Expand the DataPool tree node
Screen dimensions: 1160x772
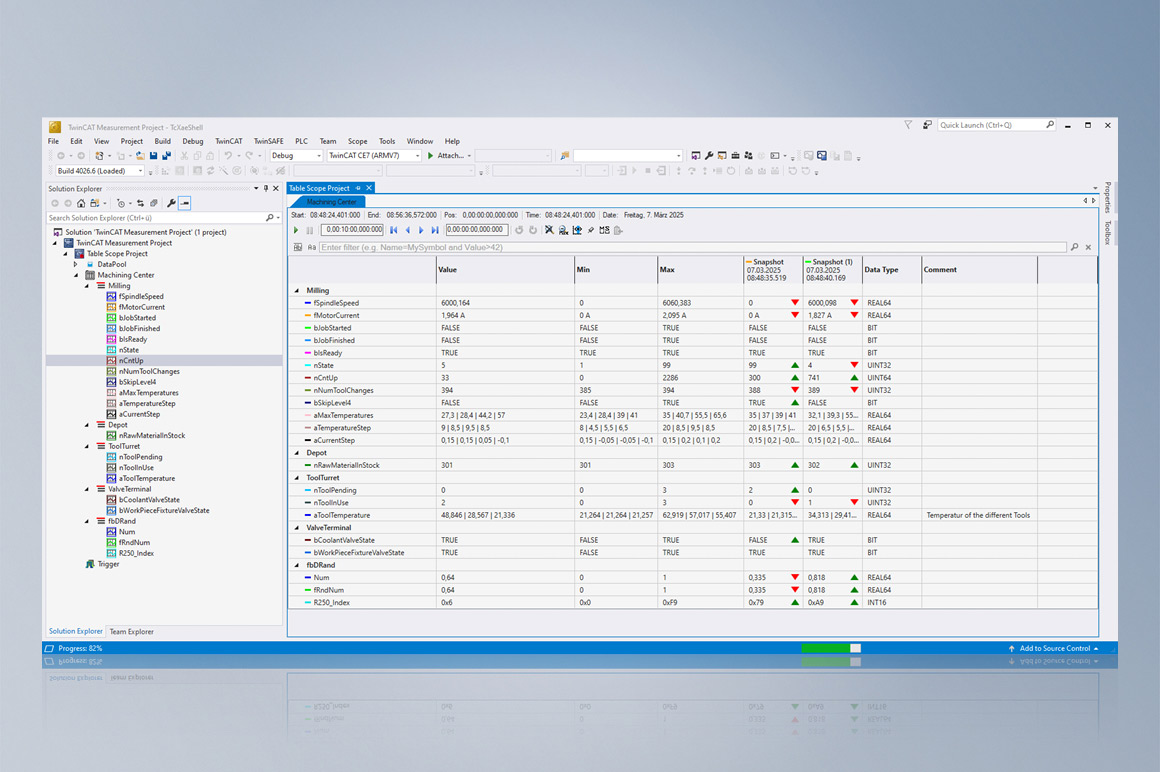(76, 265)
